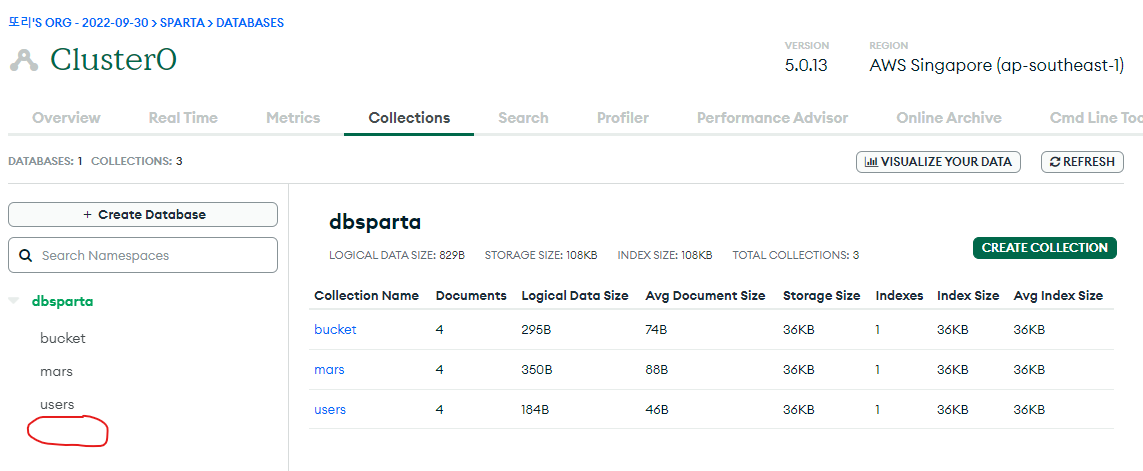The height and width of the screenshot is (471, 1143).
Task: Click the cluster icon beside Cluster0
Action: [24, 61]
